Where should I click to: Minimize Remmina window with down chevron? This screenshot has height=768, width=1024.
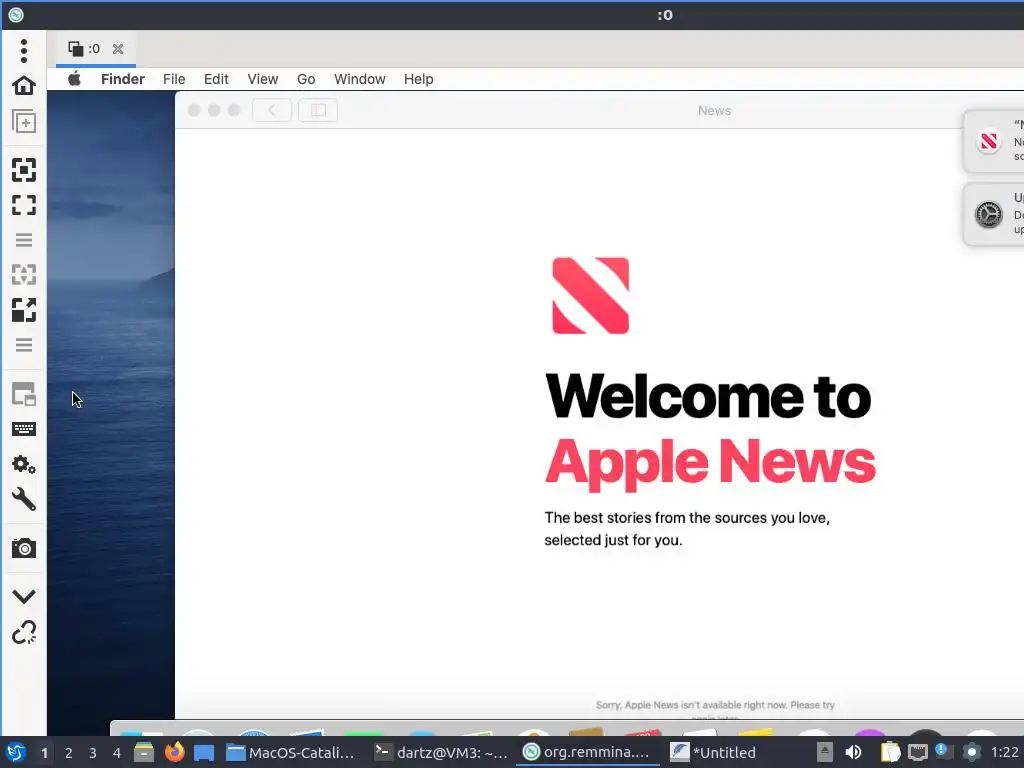coord(24,596)
